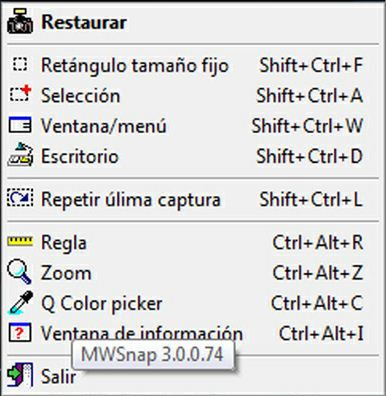Viewport: 386px width, 396px height.
Task: Choose Q Color picker entry
Action: click(x=193, y=303)
